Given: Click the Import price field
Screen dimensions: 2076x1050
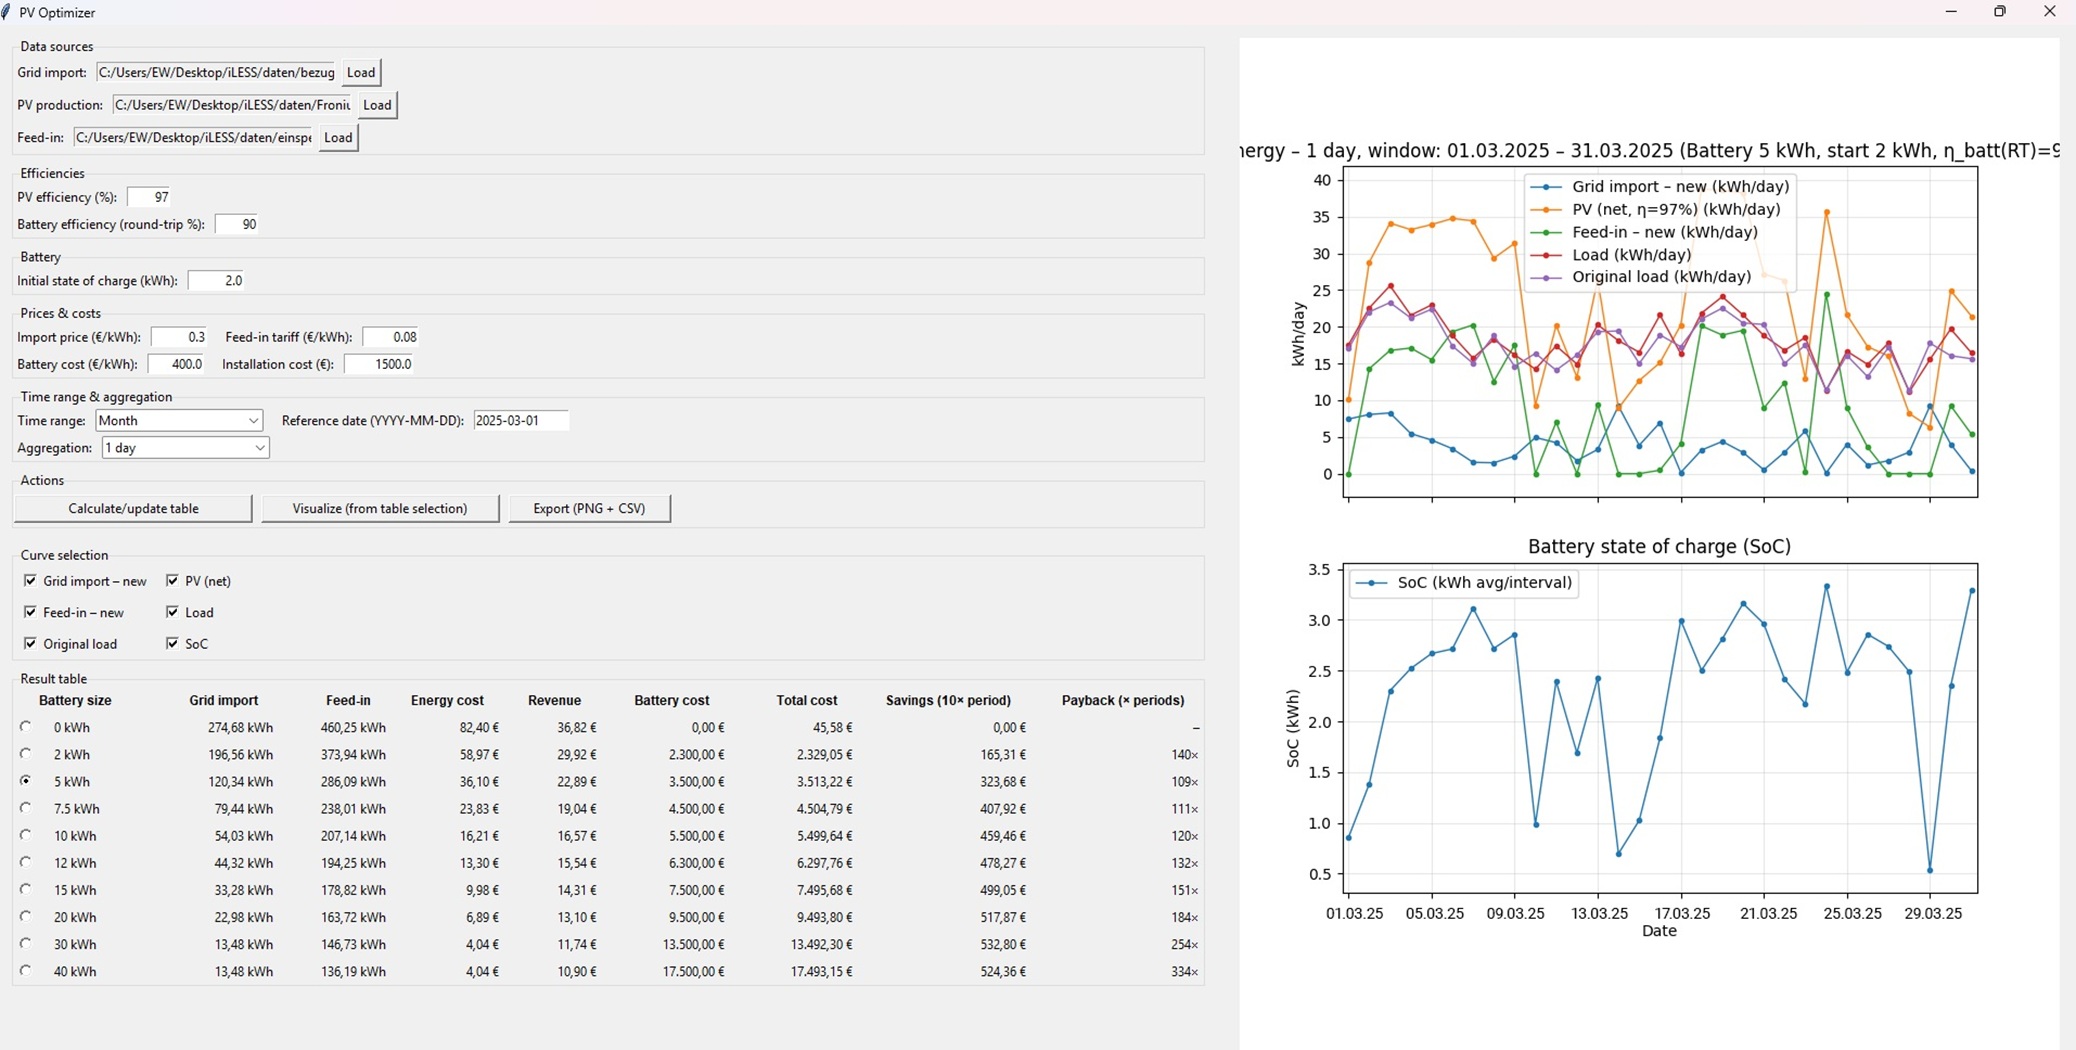Looking at the screenshot, I should 179,338.
